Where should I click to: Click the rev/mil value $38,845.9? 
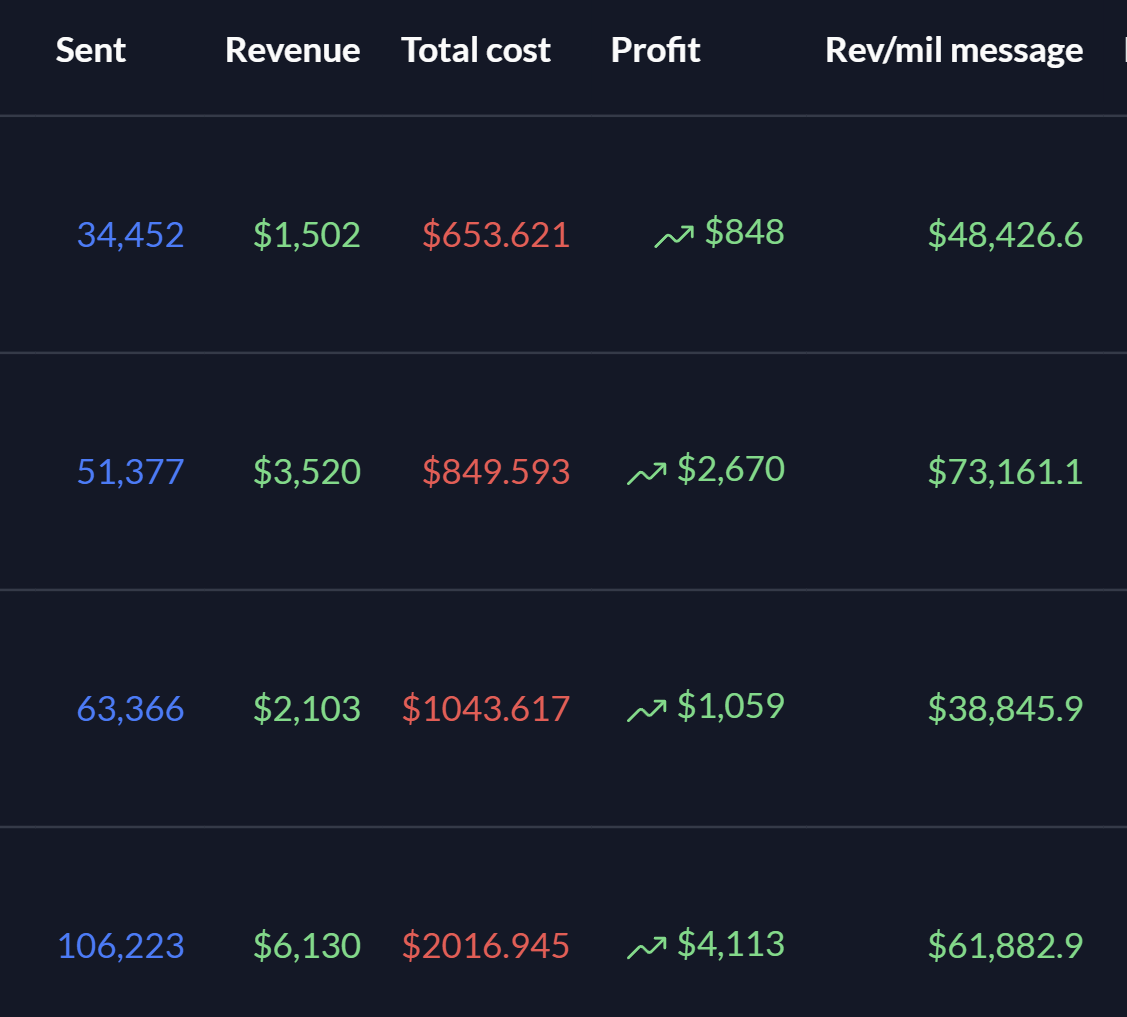(x=1006, y=709)
